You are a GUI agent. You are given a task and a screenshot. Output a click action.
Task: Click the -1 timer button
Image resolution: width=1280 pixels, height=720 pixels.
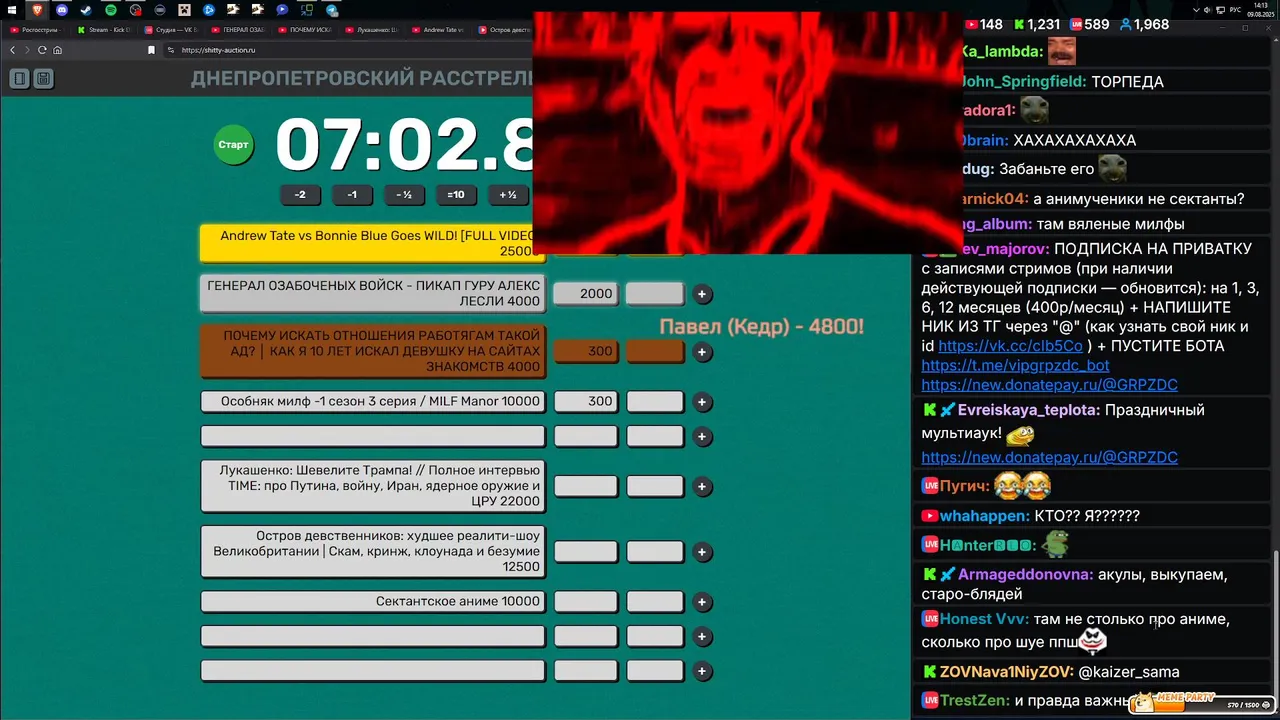[352, 195]
